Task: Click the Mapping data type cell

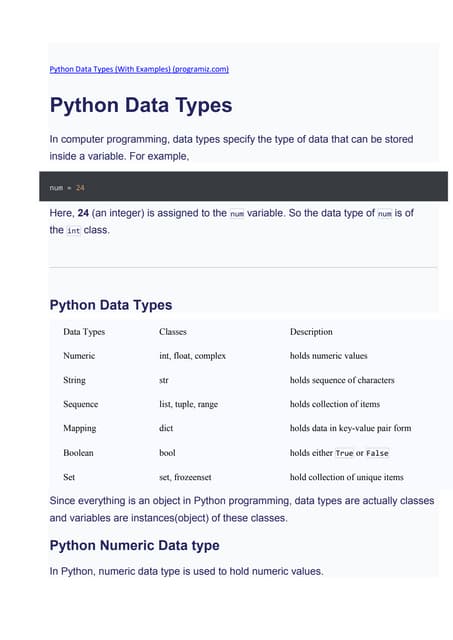Action: pyautogui.click(x=80, y=428)
